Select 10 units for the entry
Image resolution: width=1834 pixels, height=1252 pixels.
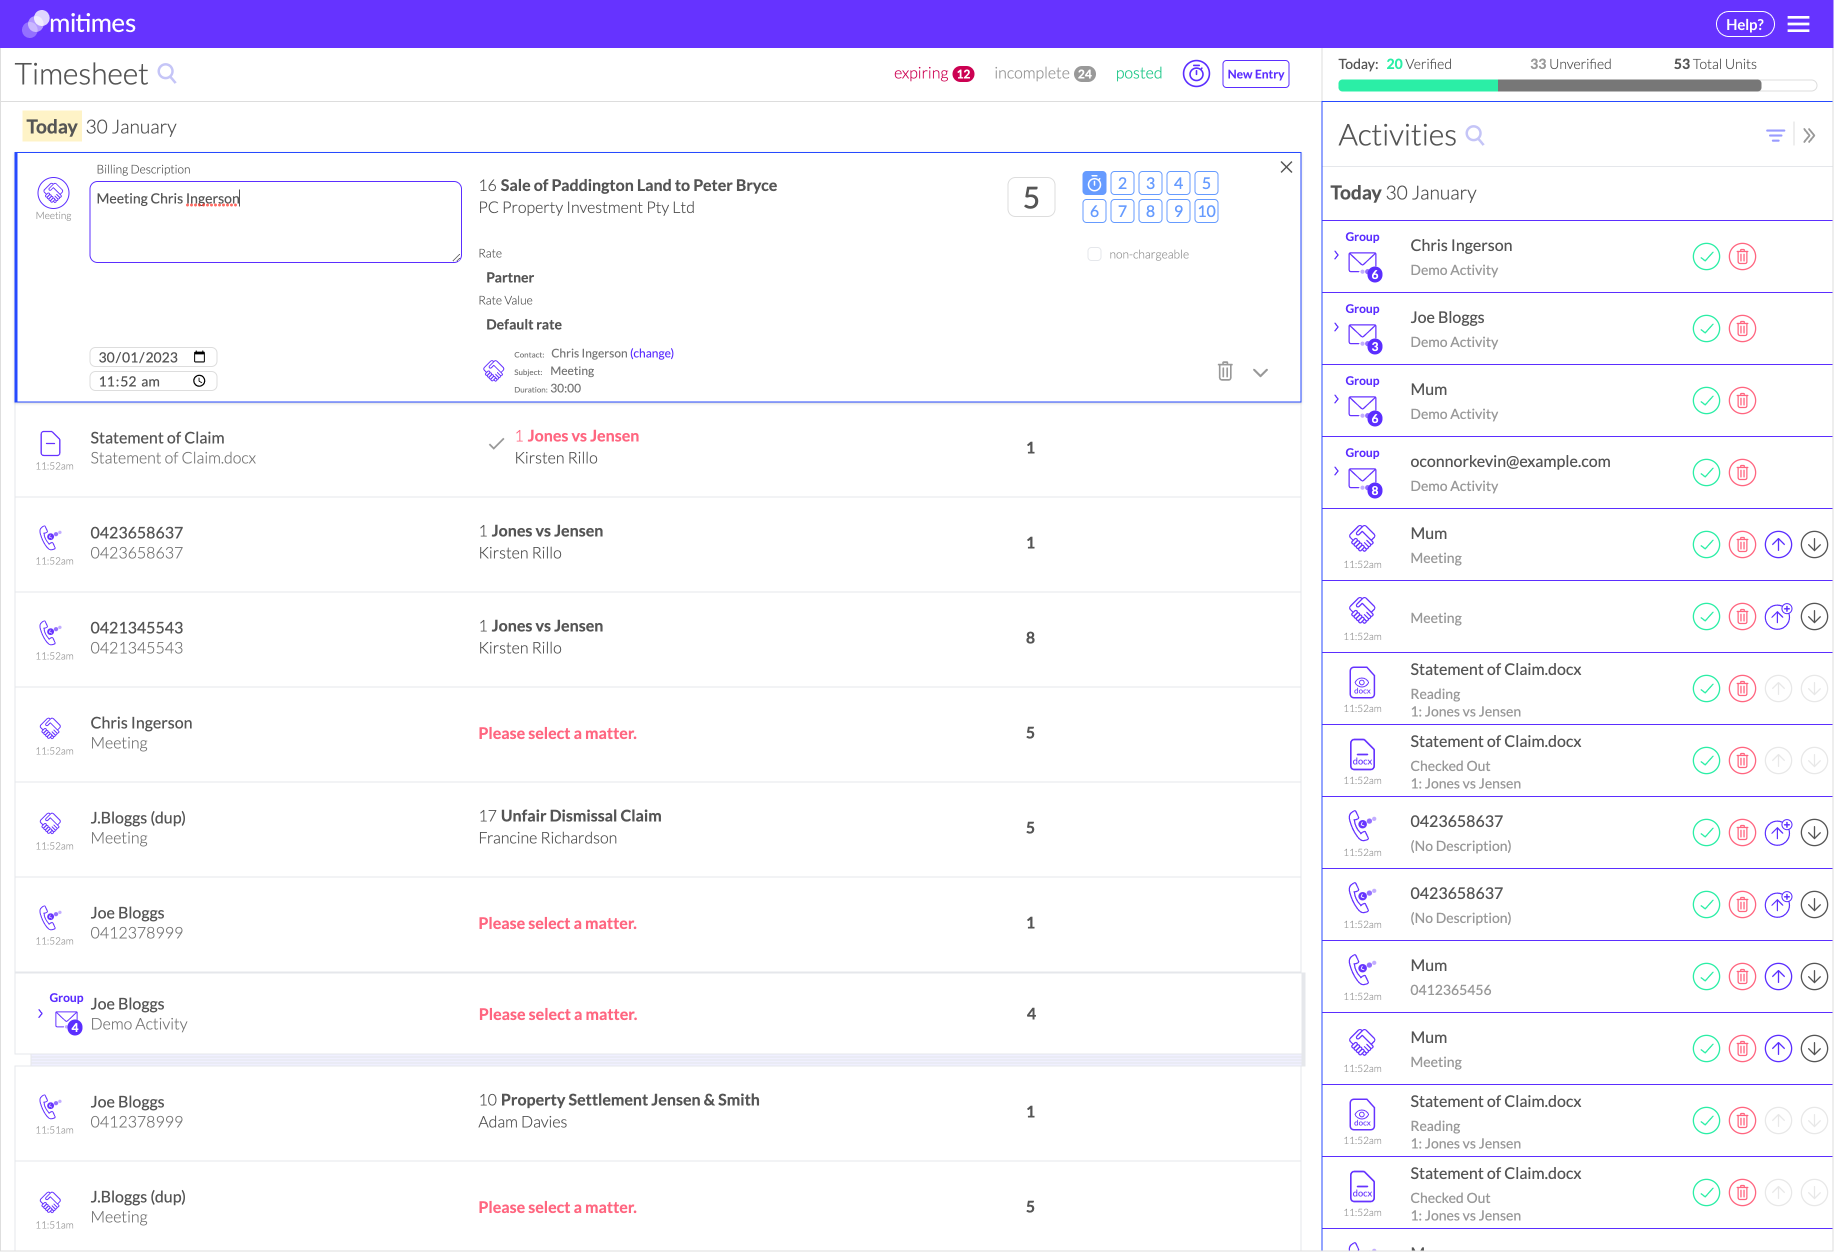[1206, 211]
